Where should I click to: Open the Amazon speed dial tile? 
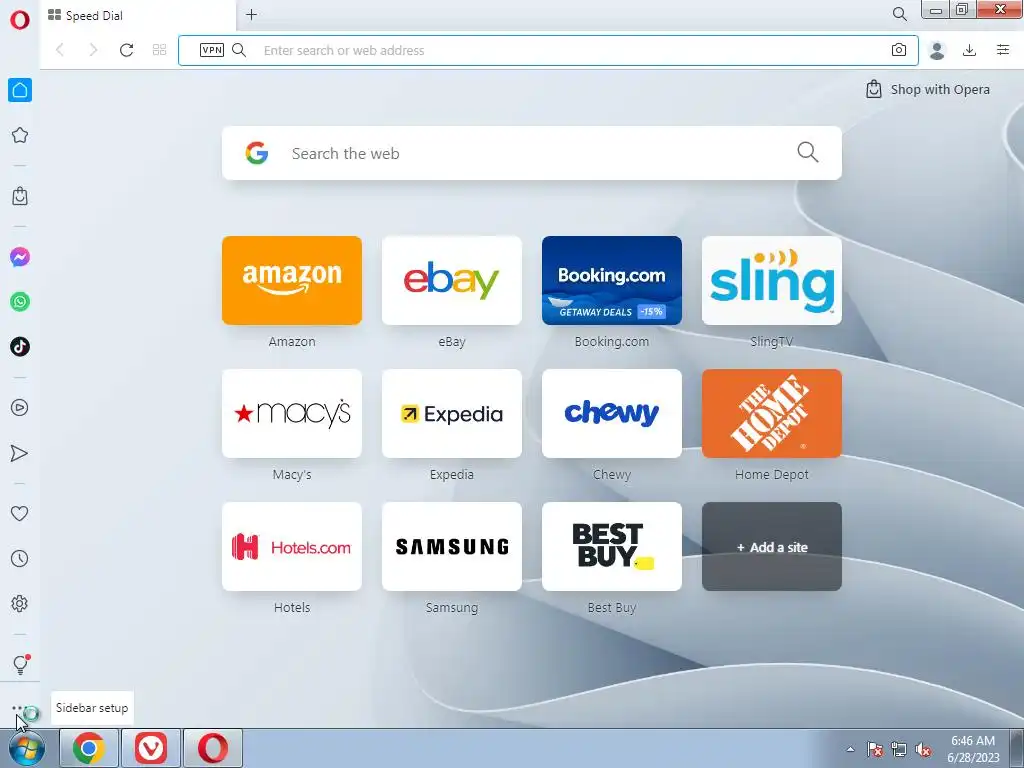coord(292,281)
